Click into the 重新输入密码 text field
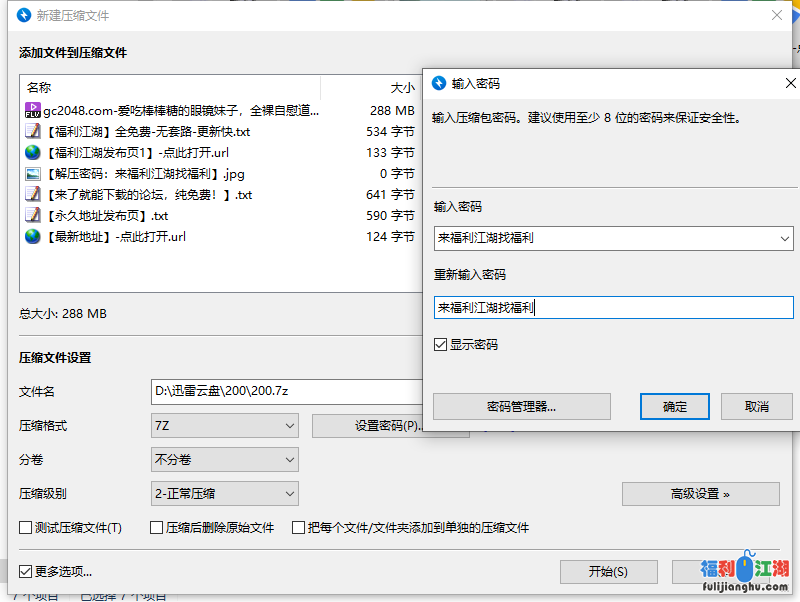The width and height of the screenshot is (800, 602). point(614,308)
